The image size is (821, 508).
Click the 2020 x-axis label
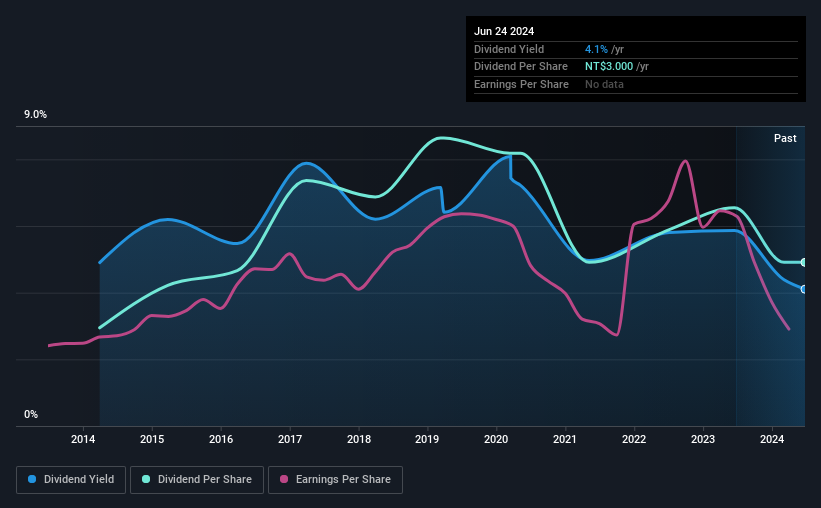click(x=496, y=439)
